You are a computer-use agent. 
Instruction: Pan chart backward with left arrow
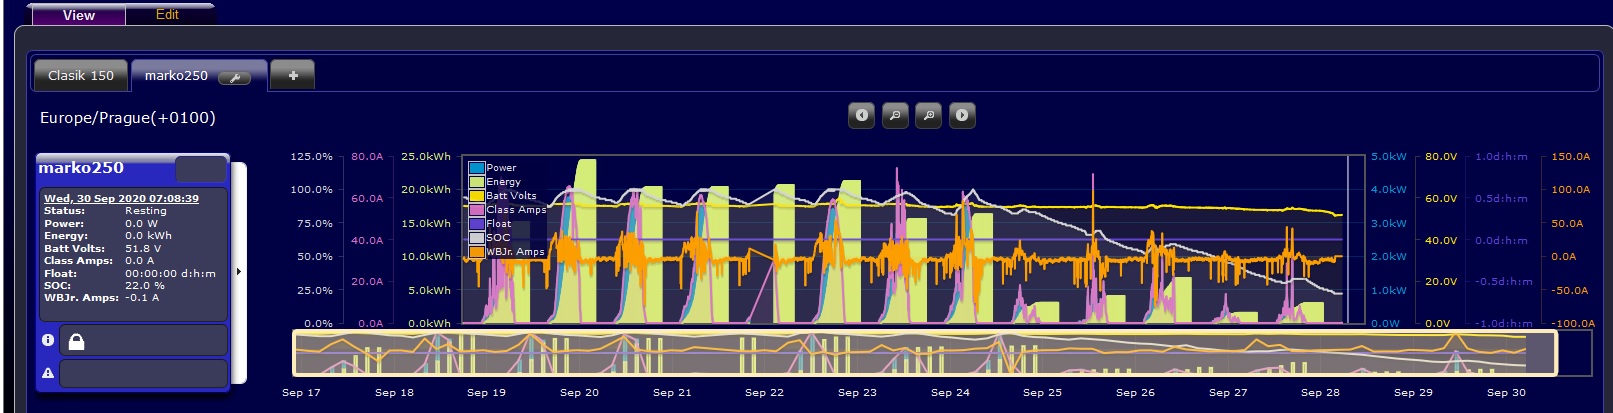pos(861,115)
